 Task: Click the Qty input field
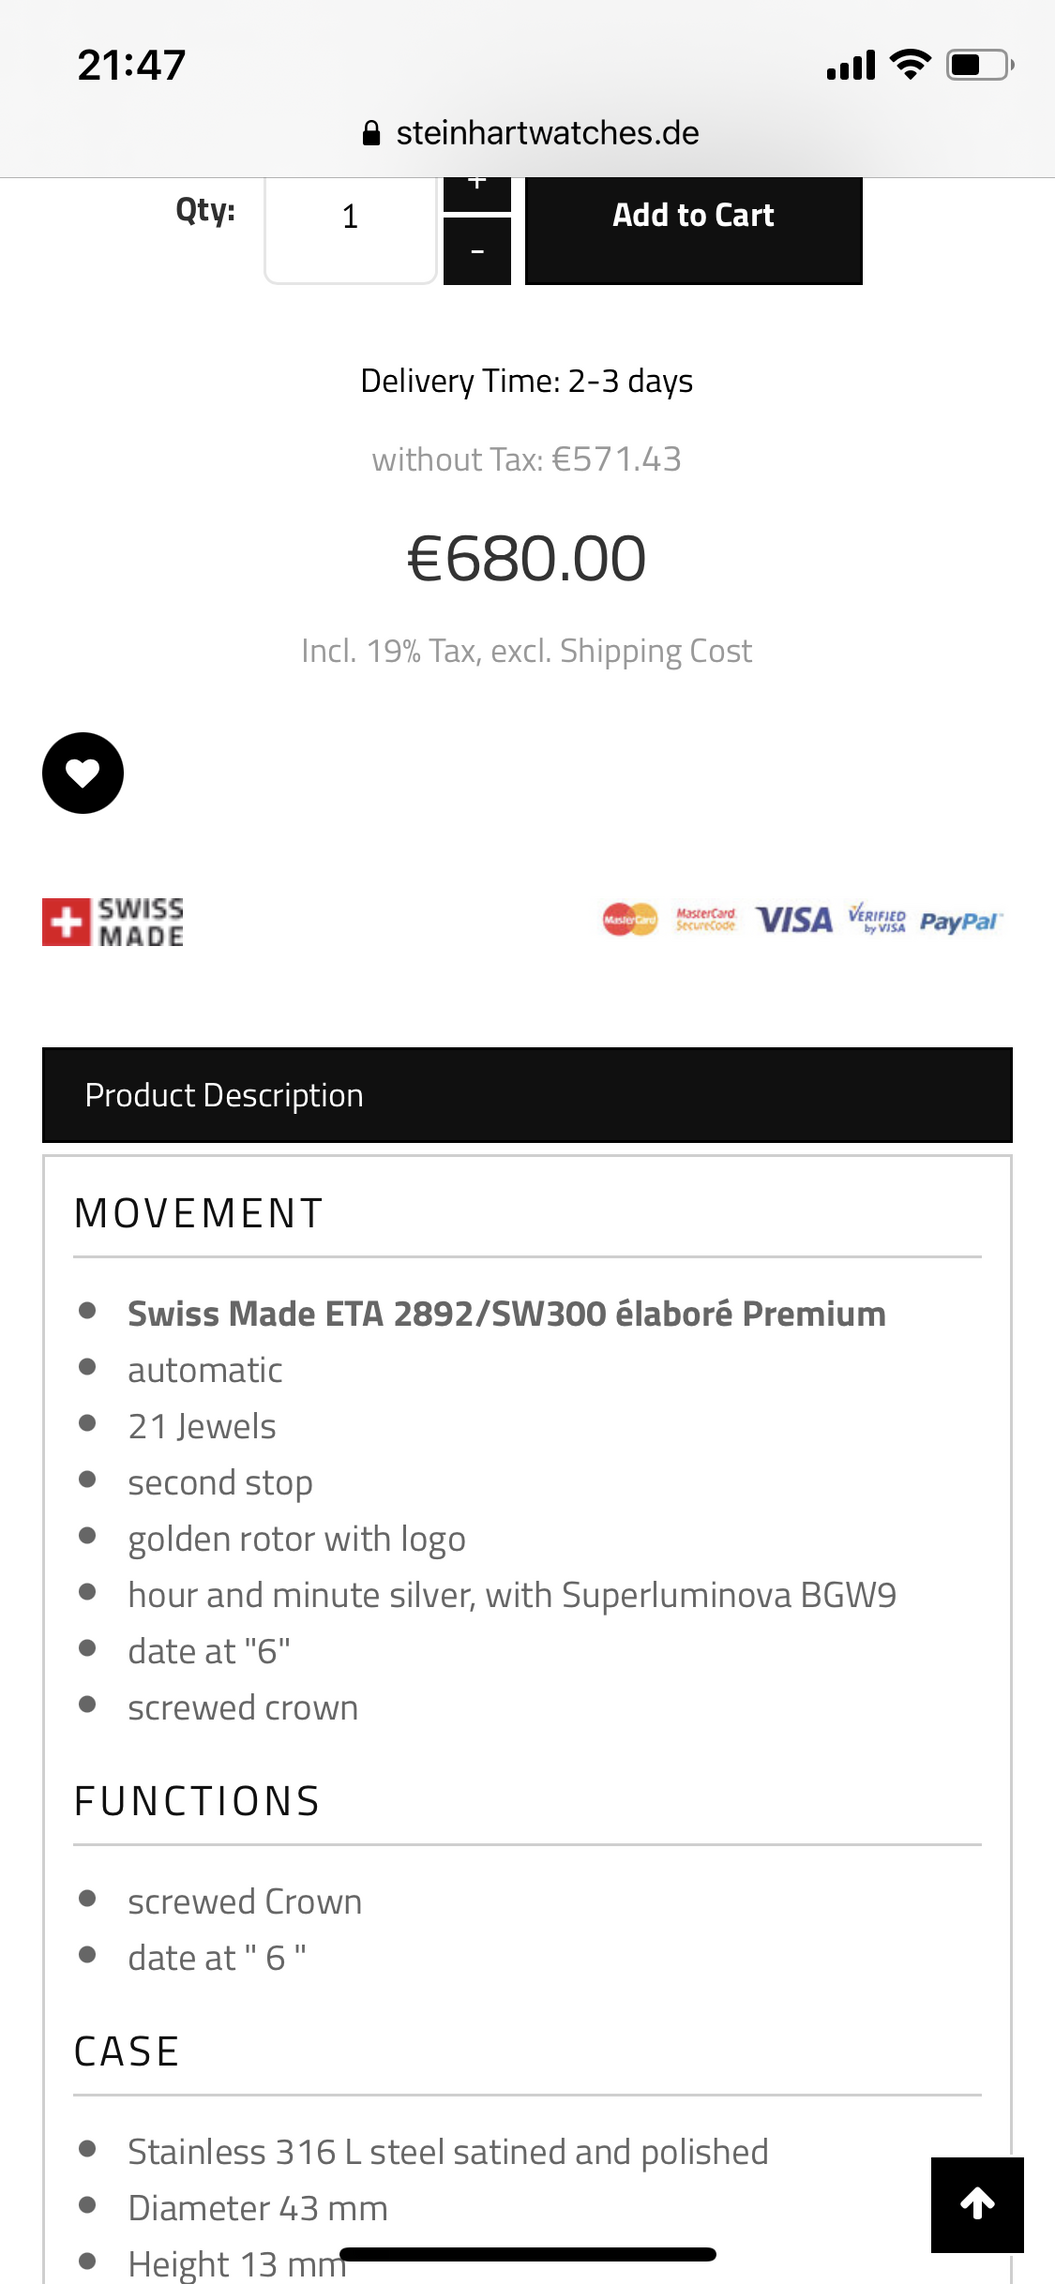(350, 230)
